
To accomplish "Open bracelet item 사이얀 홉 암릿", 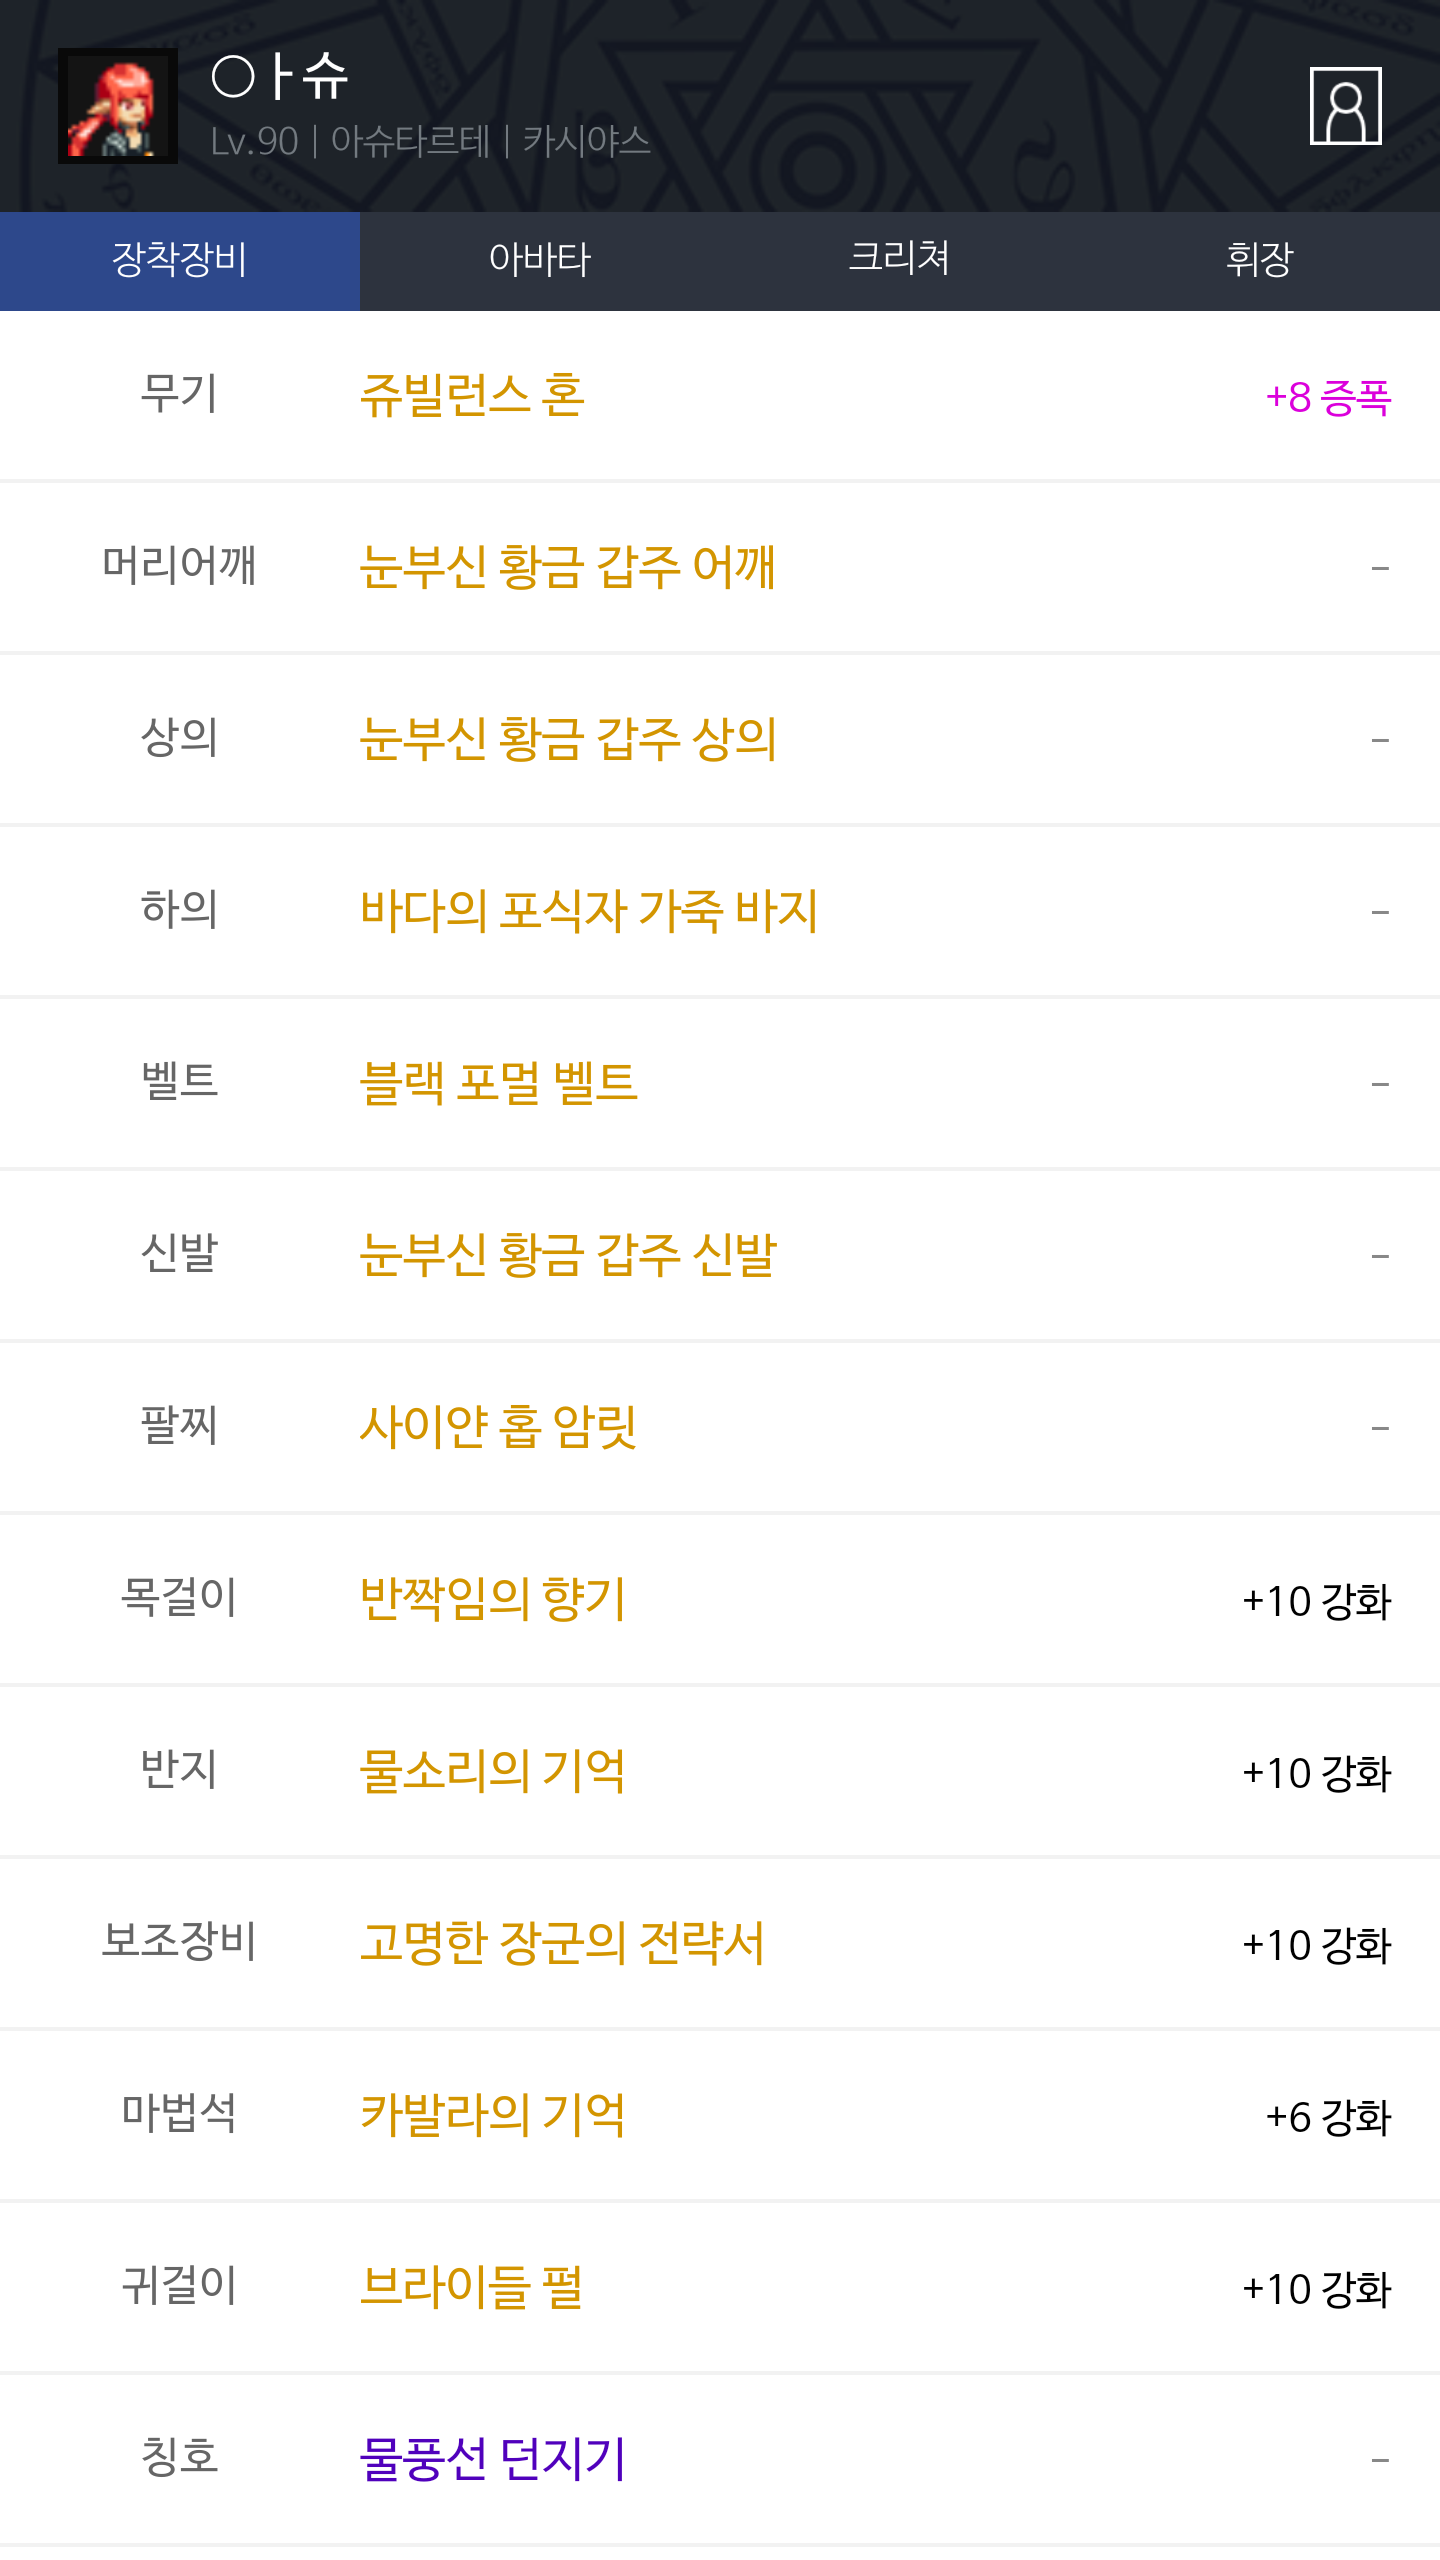I will click(x=498, y=1427).
